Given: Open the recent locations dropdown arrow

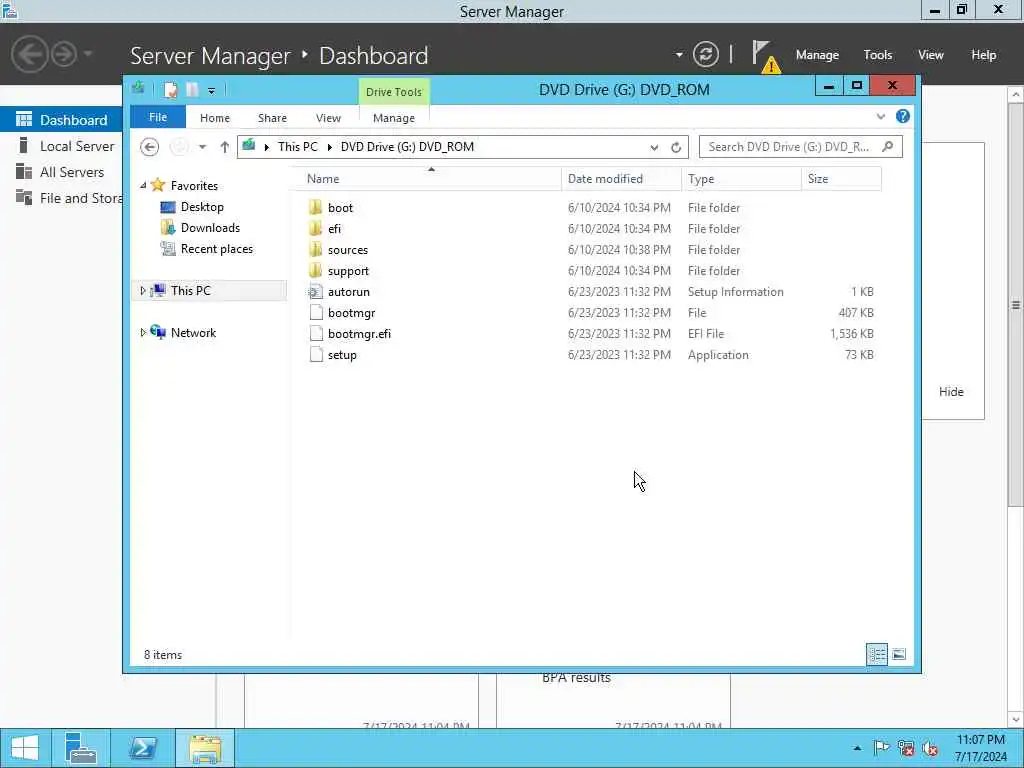Looking at the screenshot, I should coord(202,147).
